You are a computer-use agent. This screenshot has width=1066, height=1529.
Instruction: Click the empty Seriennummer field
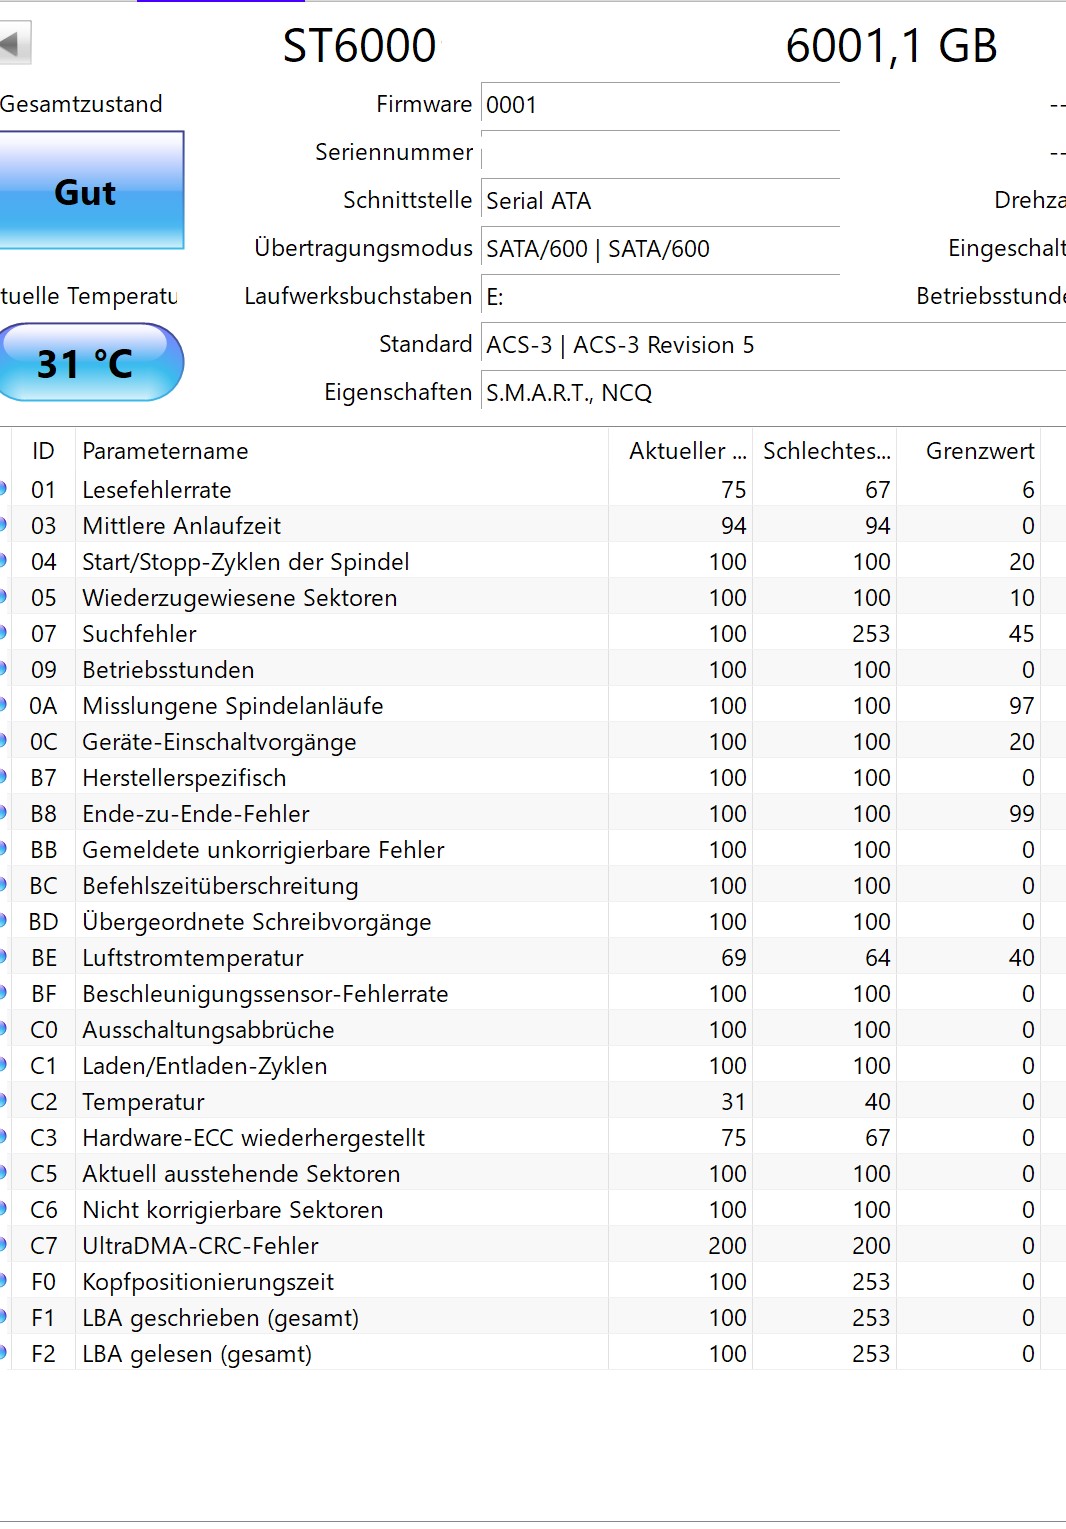click(660, 153)
